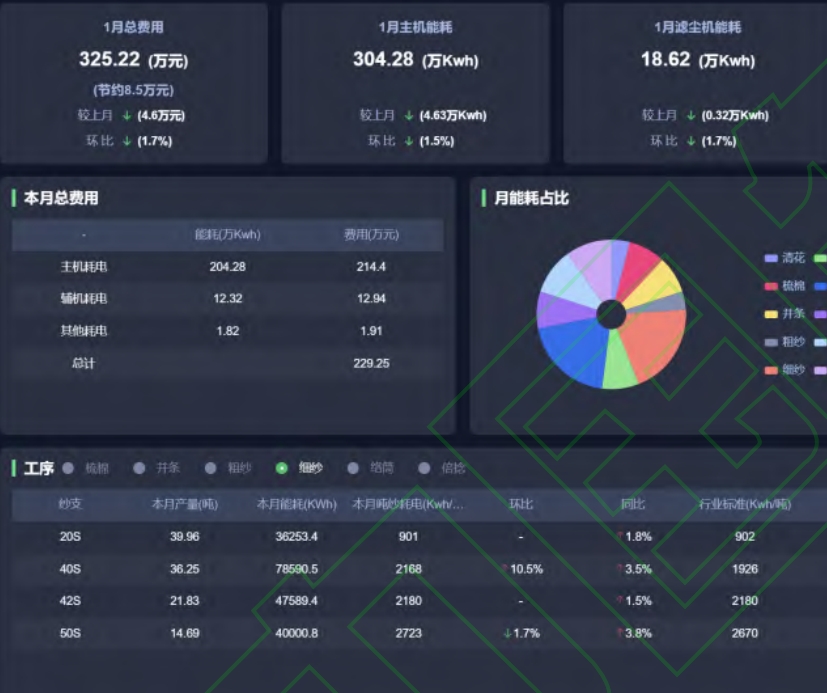This screenshot has height=693, width=827.
Task: Toggle the red 梳棉 legend swatch
Action: [771, 286]
